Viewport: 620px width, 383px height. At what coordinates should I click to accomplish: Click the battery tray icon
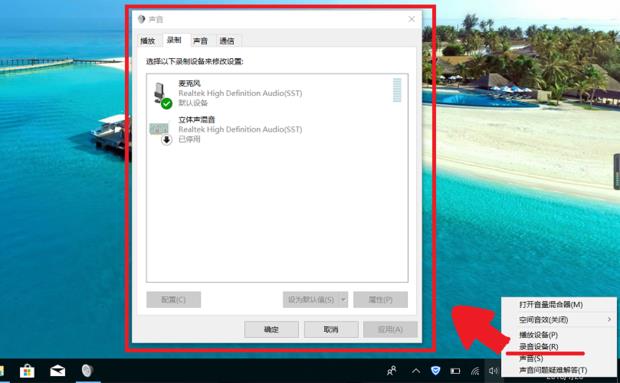[455, 371]
